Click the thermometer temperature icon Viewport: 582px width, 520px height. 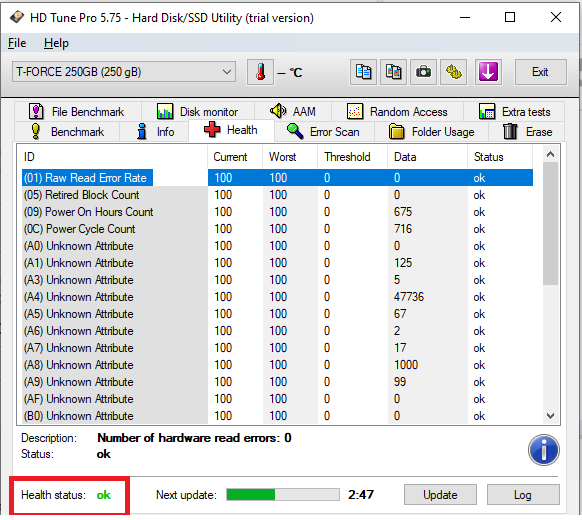point(261,72)
